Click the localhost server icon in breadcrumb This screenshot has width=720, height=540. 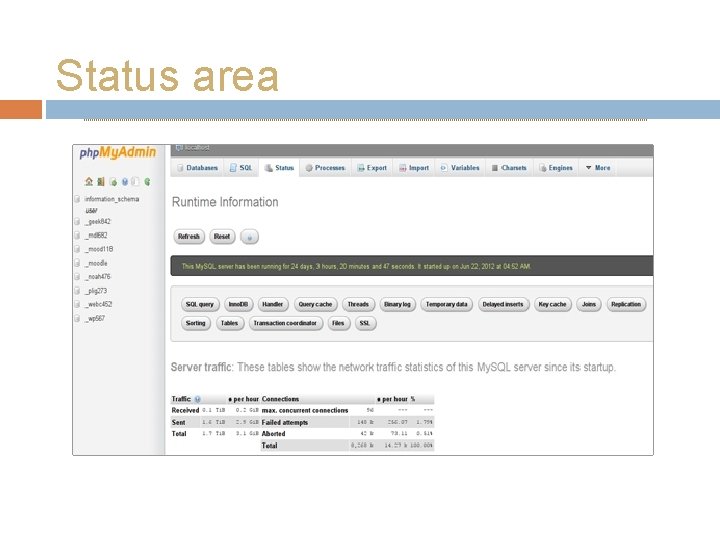coord(179,148)
